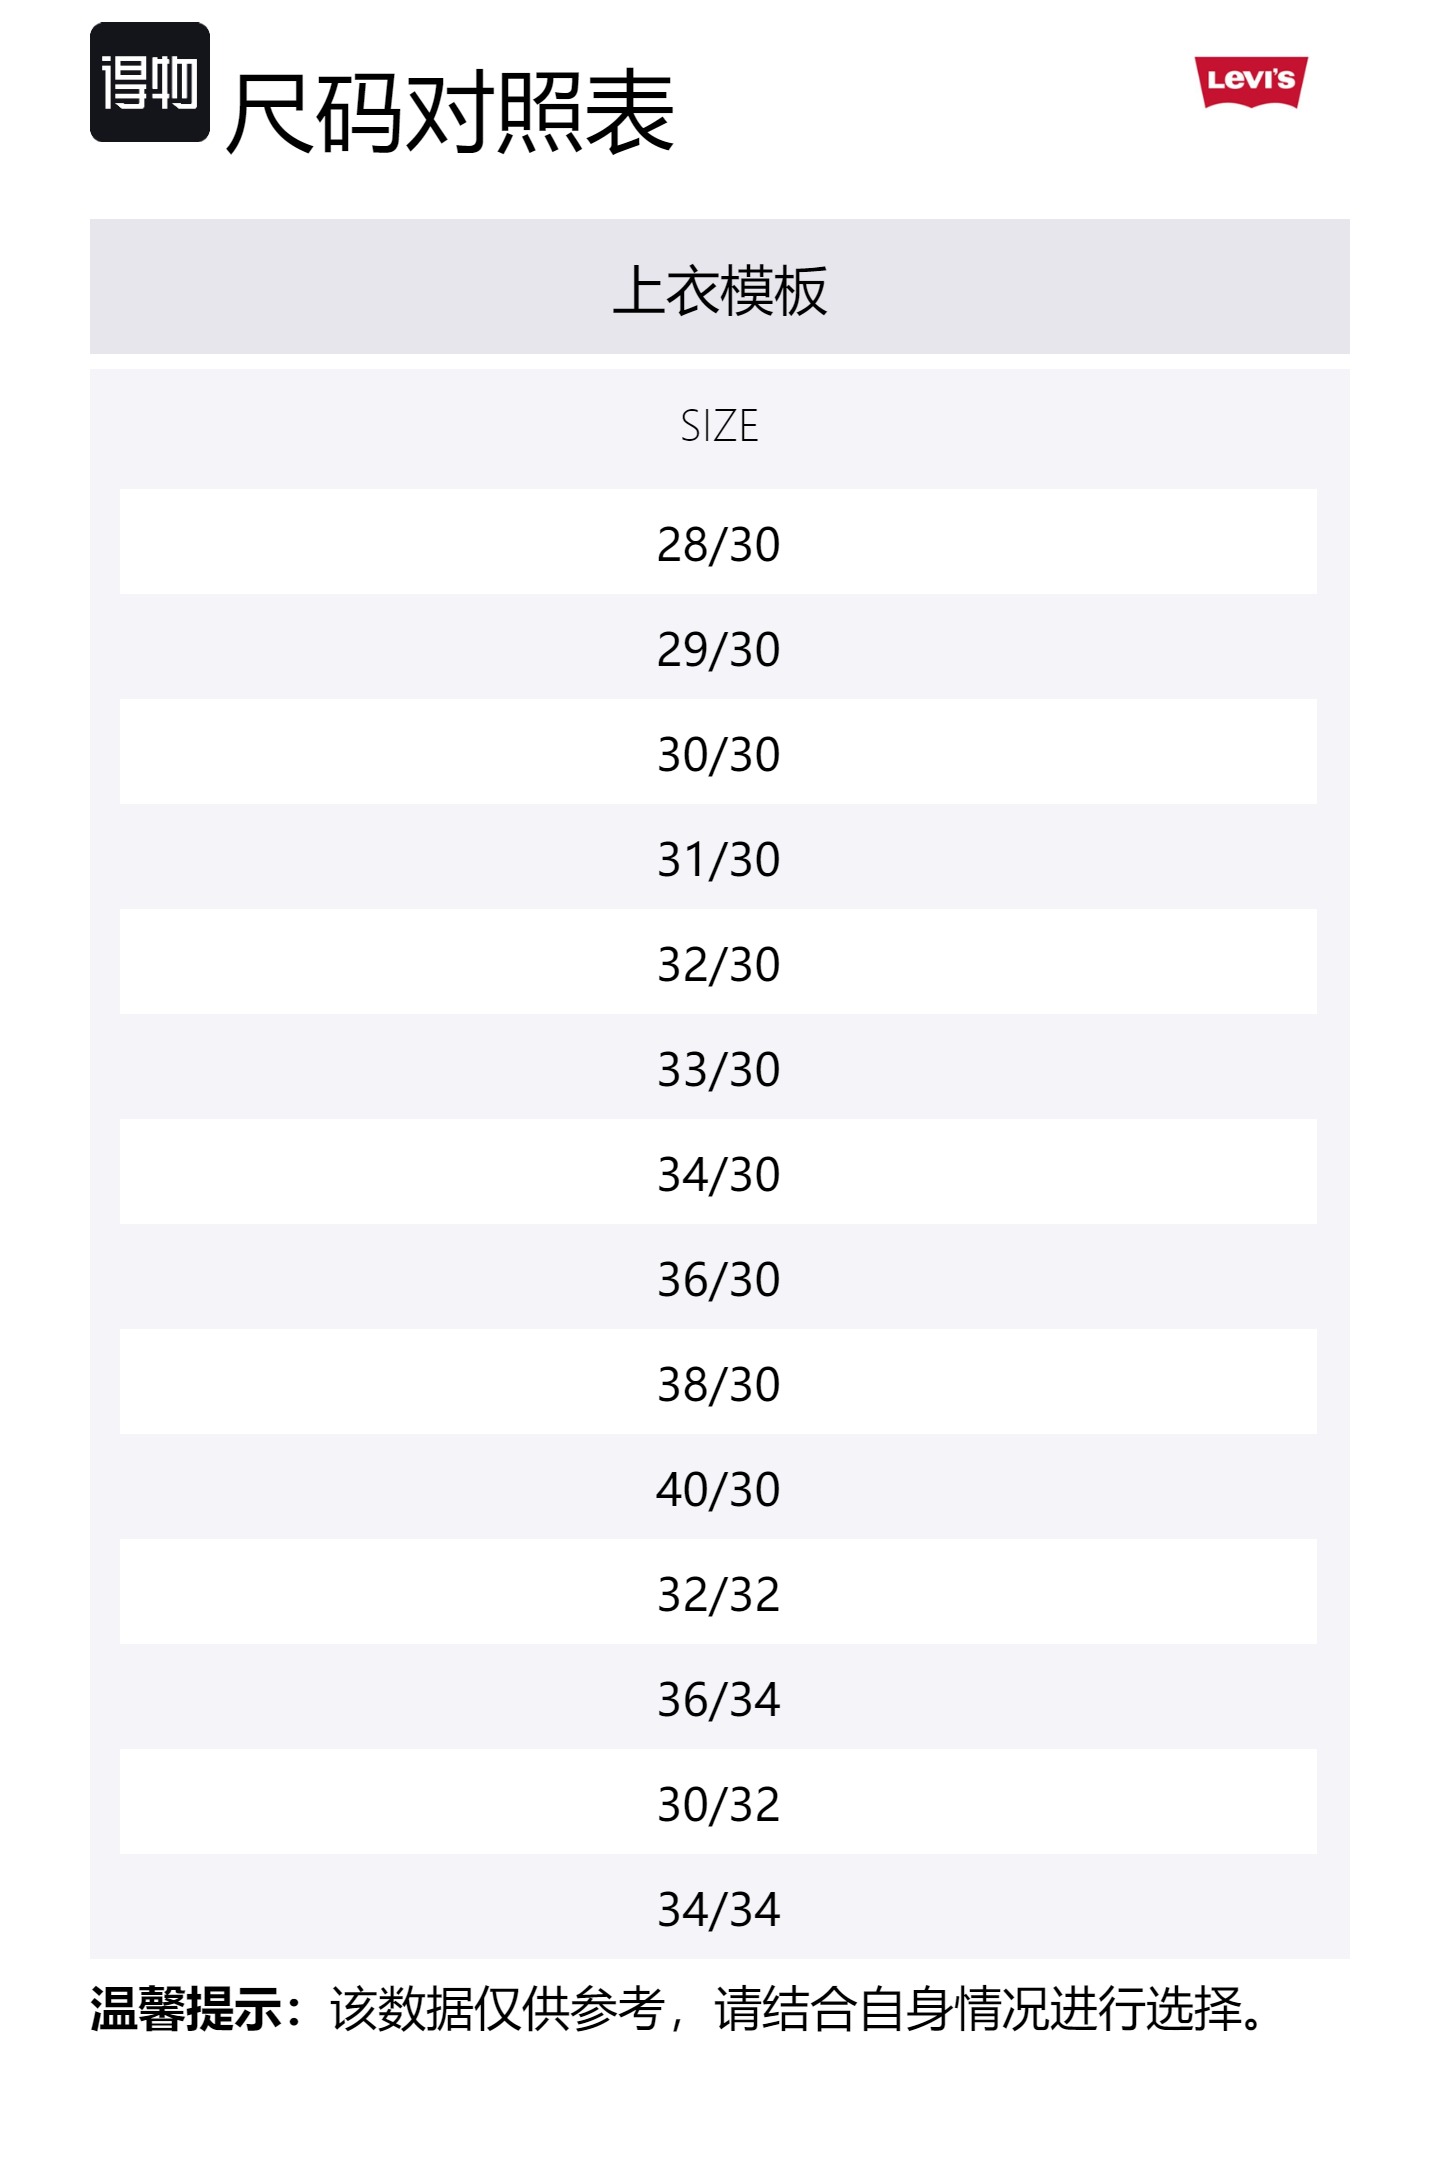Viewport: 1440px width, 2181px height.
Task: Choose size 33/30 in the table
Action: tap(718, 1068)
